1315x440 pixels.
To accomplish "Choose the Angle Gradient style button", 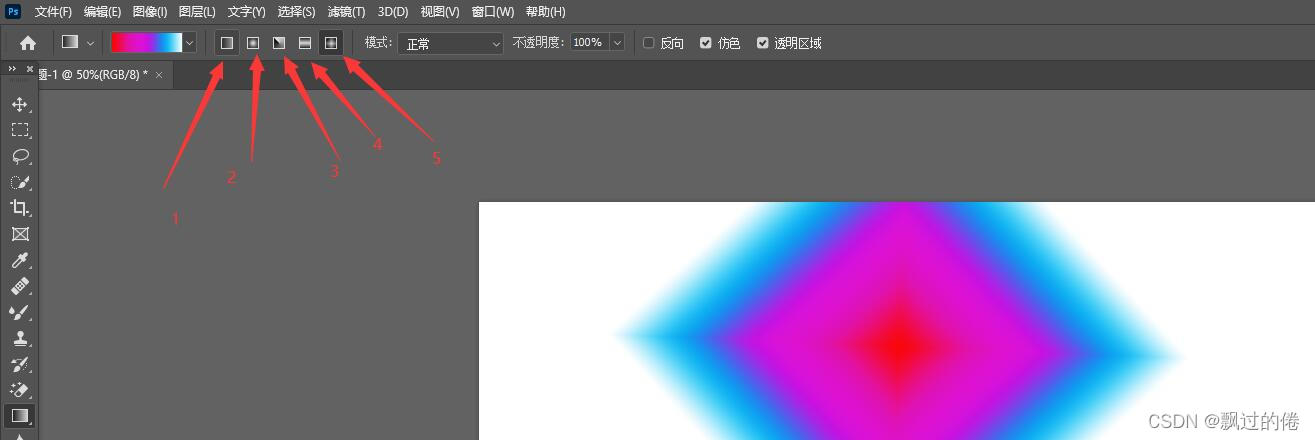I will coord(279,43).
